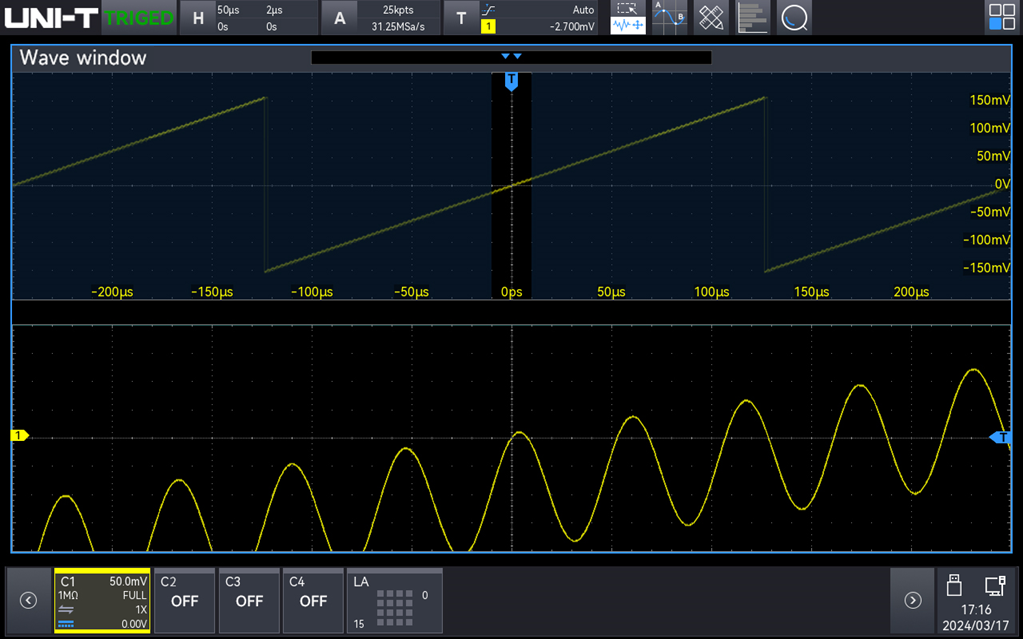Turn on channel C4

point(313,601)
